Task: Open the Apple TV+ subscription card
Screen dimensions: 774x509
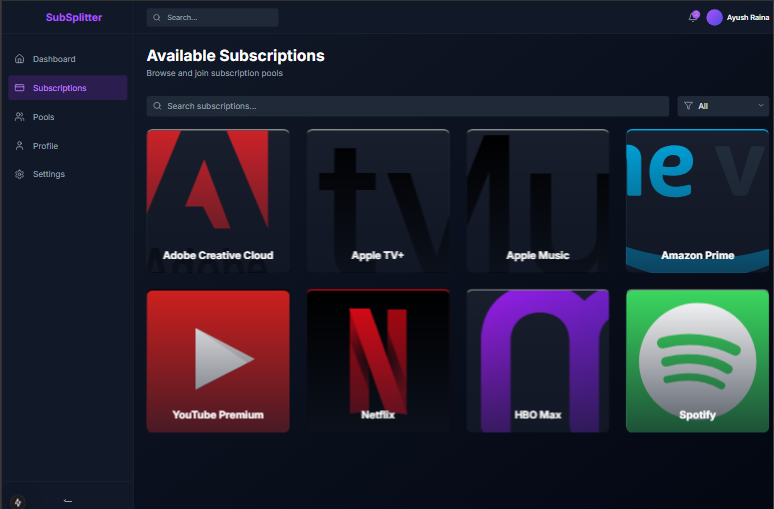Action: [378, 201]
